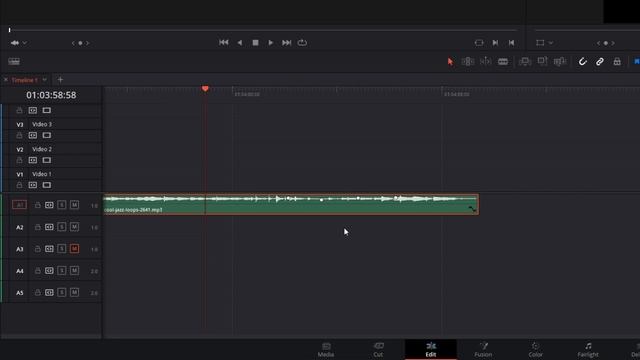640x360 pixels.
Task: Toggle linked selection chain icon
Action: click(600, 62)
